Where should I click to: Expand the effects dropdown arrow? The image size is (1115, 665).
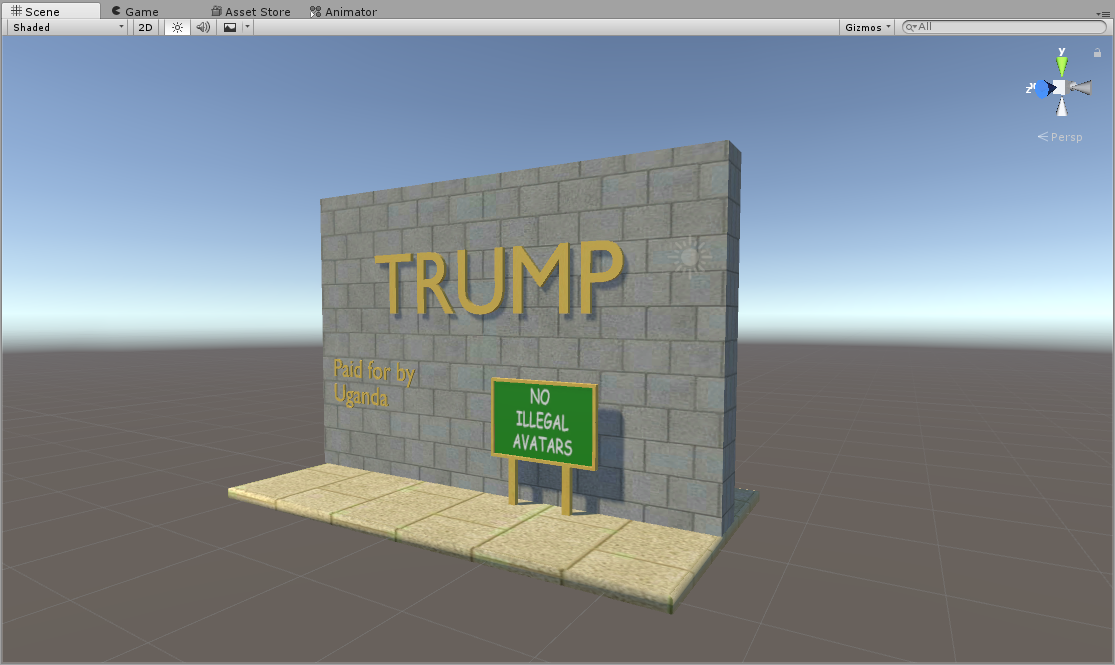coord(247,27)
